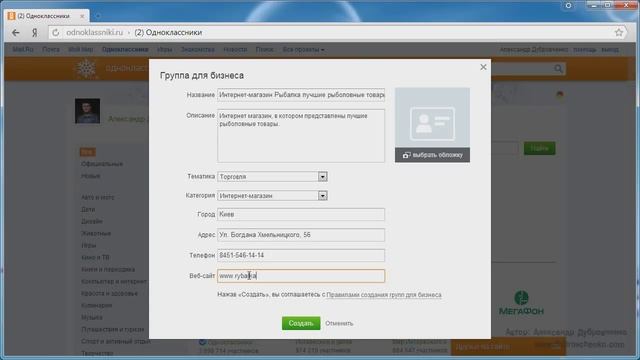640x360 pixels.
Task: Open the Официальные groups category
Action: click(102, 164)
